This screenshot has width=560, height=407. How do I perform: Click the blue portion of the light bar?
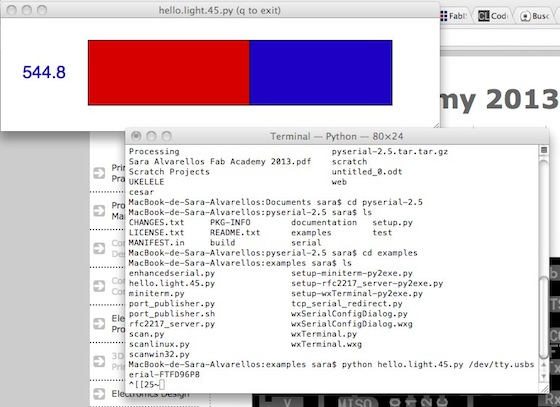click(x=321, y=72)
